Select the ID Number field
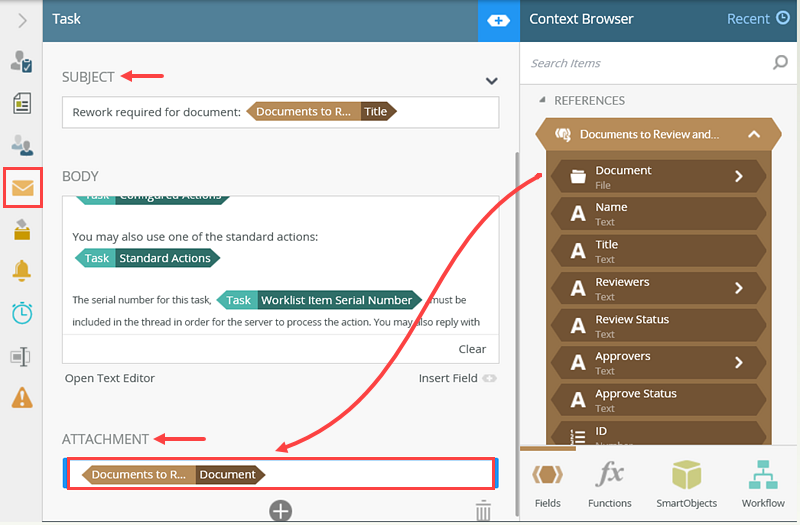800x525 pixels. pyautogui.click(x=658, y=433)
